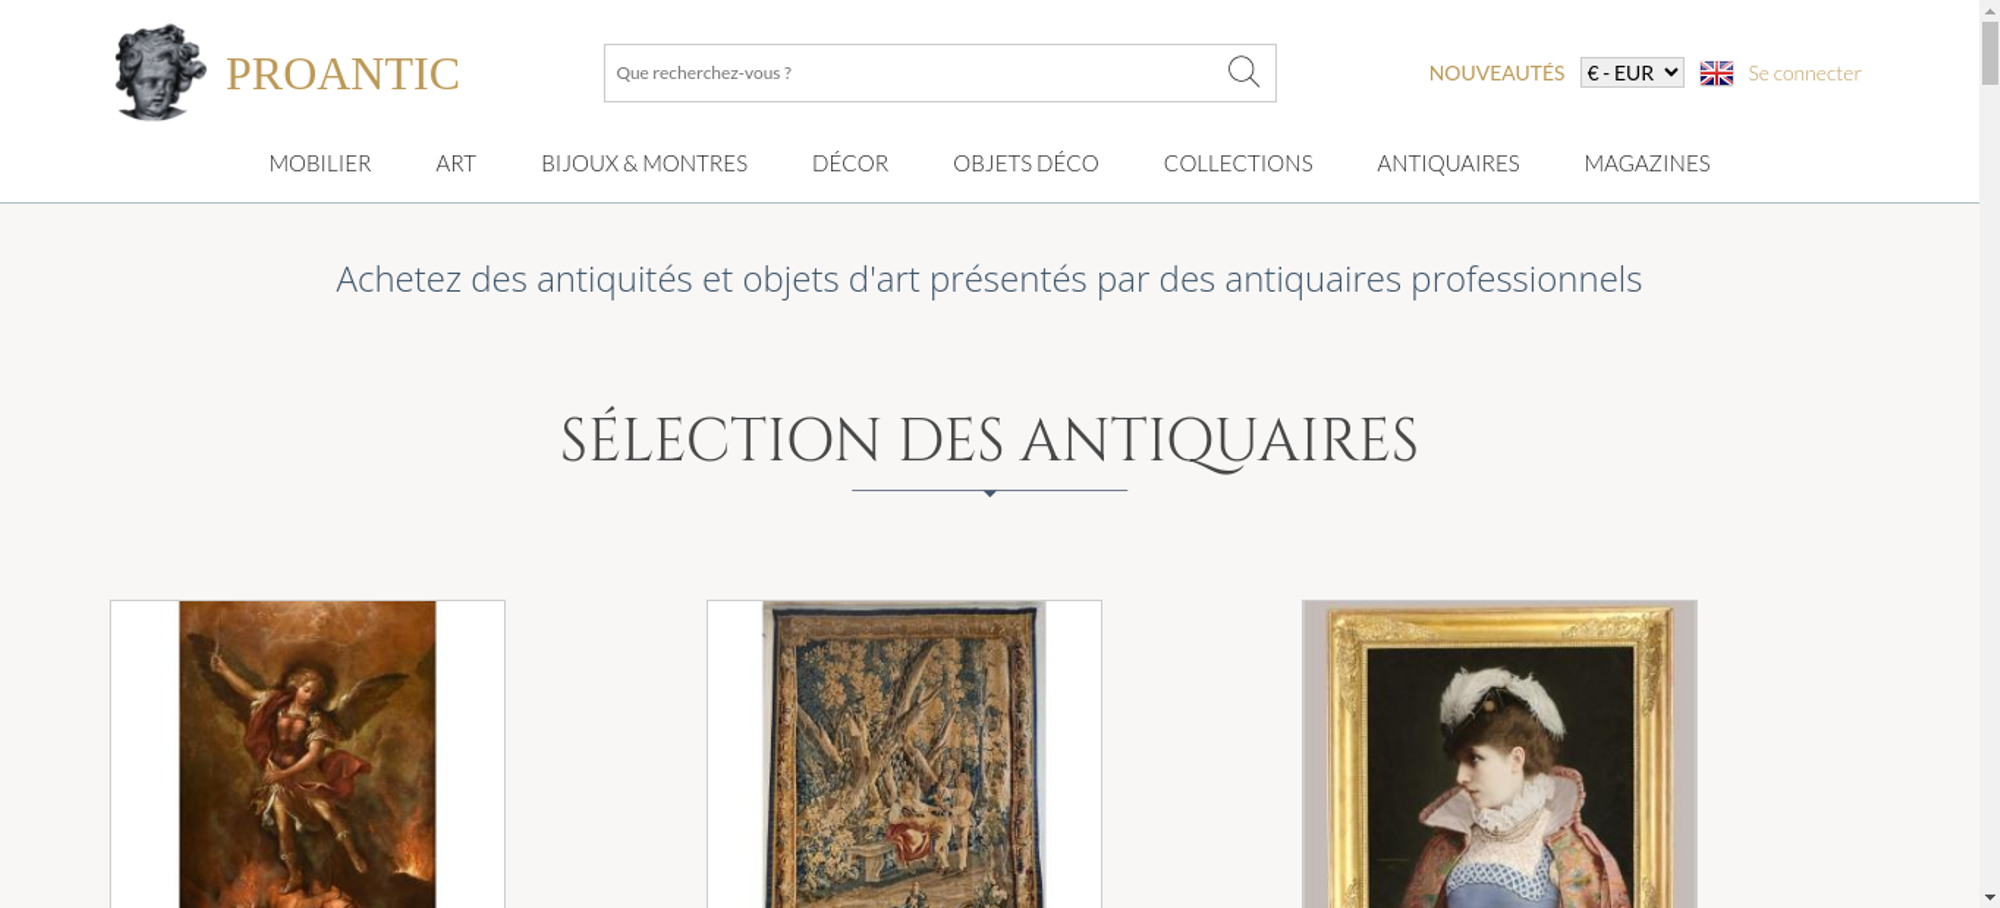
Task: Click the PROANTIC brand name text
Action: click(x=342, y=74)
